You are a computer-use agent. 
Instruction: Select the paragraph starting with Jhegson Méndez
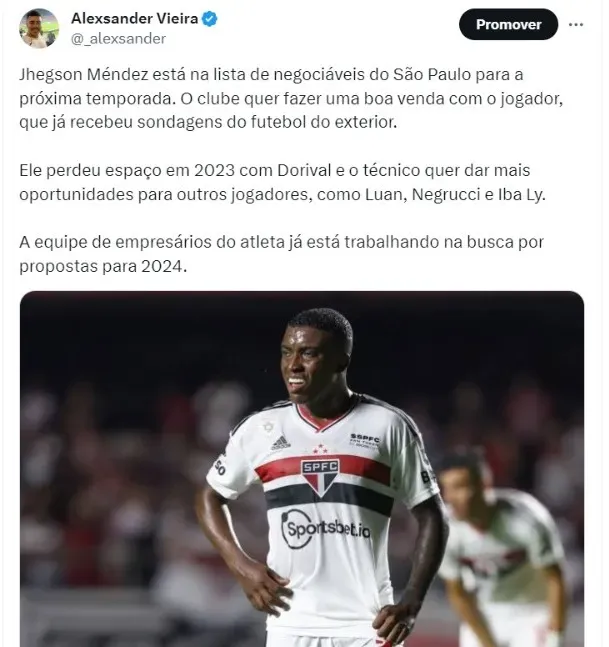tap(291, 99)
